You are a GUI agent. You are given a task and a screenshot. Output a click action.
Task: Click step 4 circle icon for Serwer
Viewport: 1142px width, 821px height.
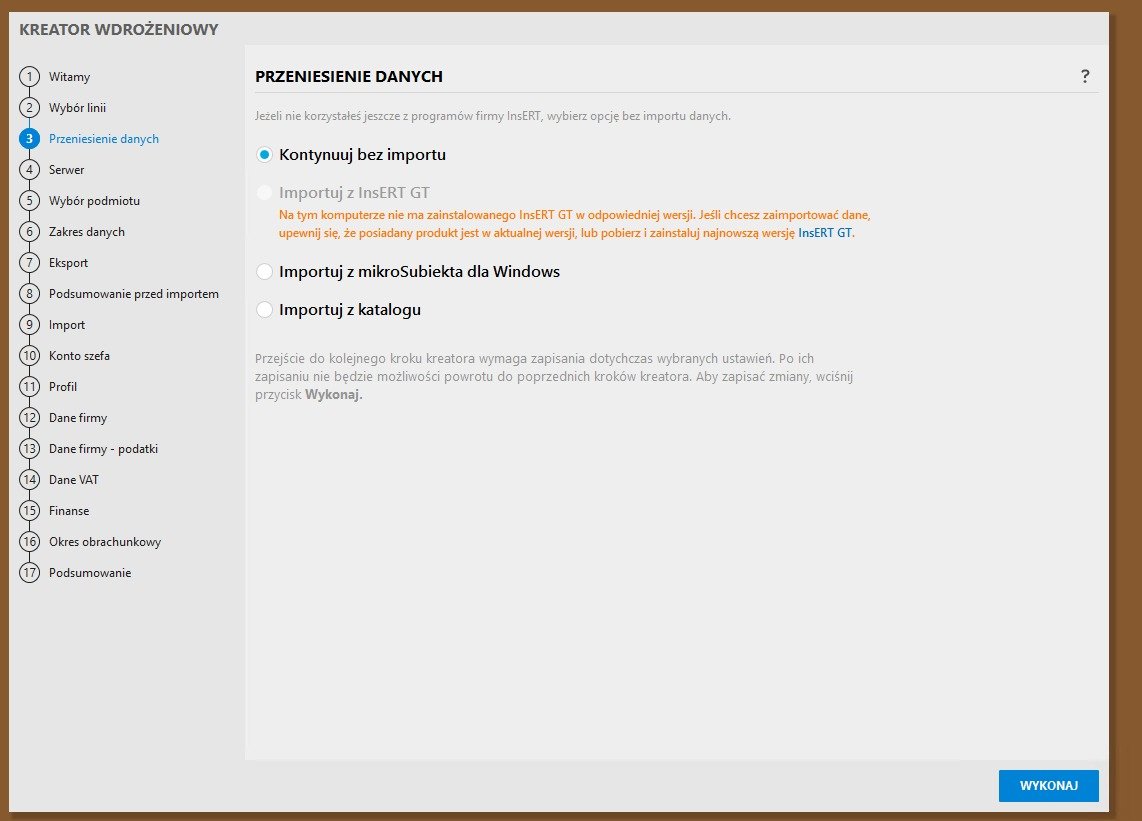[x=30, y=170]
